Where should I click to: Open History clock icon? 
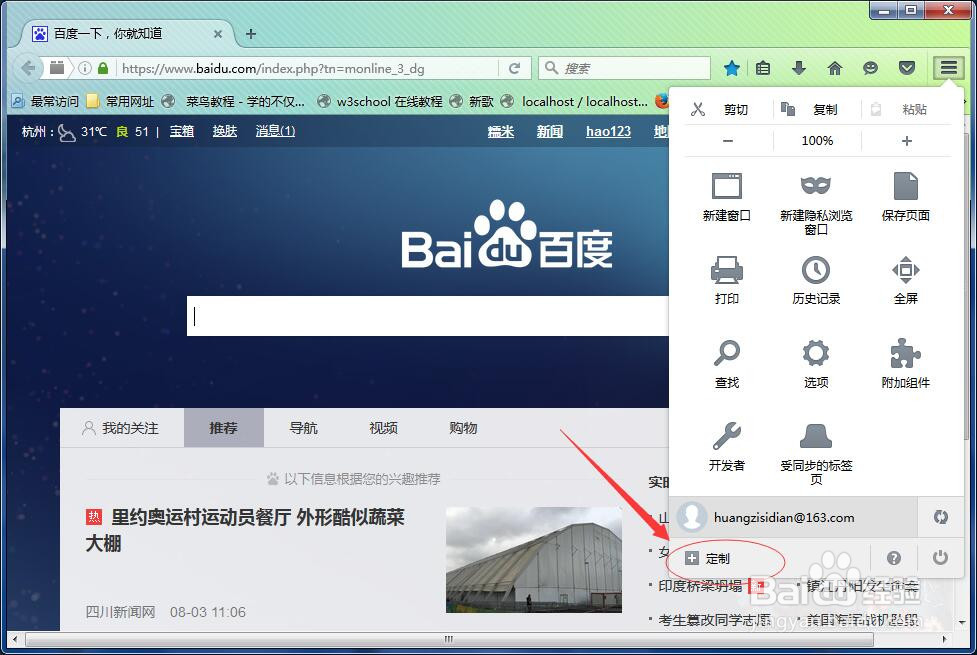[816, 280]
